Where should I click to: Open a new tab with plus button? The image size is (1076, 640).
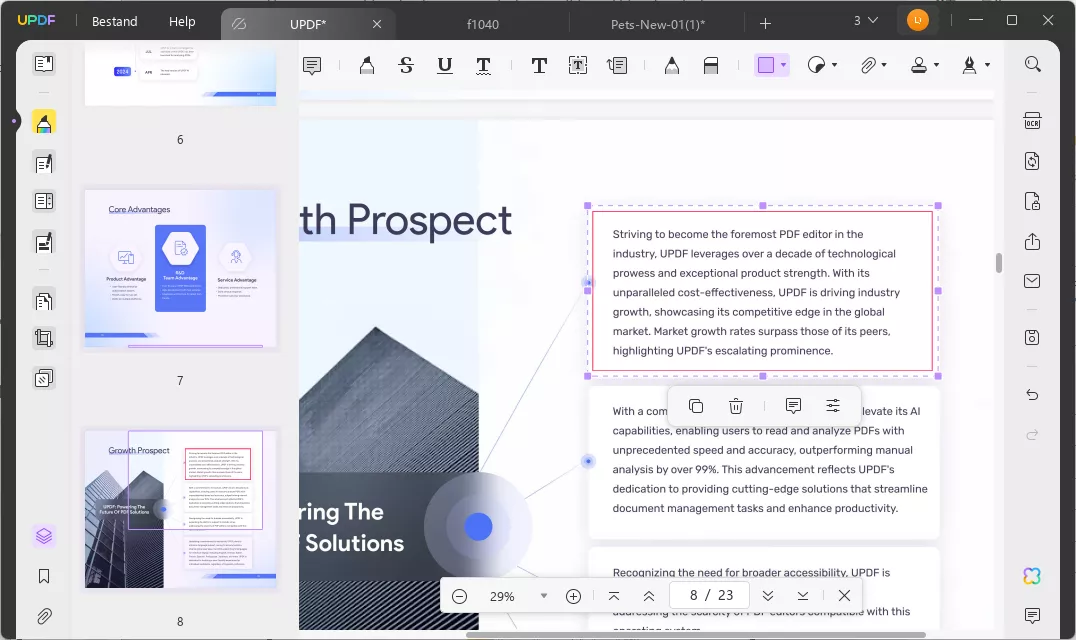tap(765, 24)
